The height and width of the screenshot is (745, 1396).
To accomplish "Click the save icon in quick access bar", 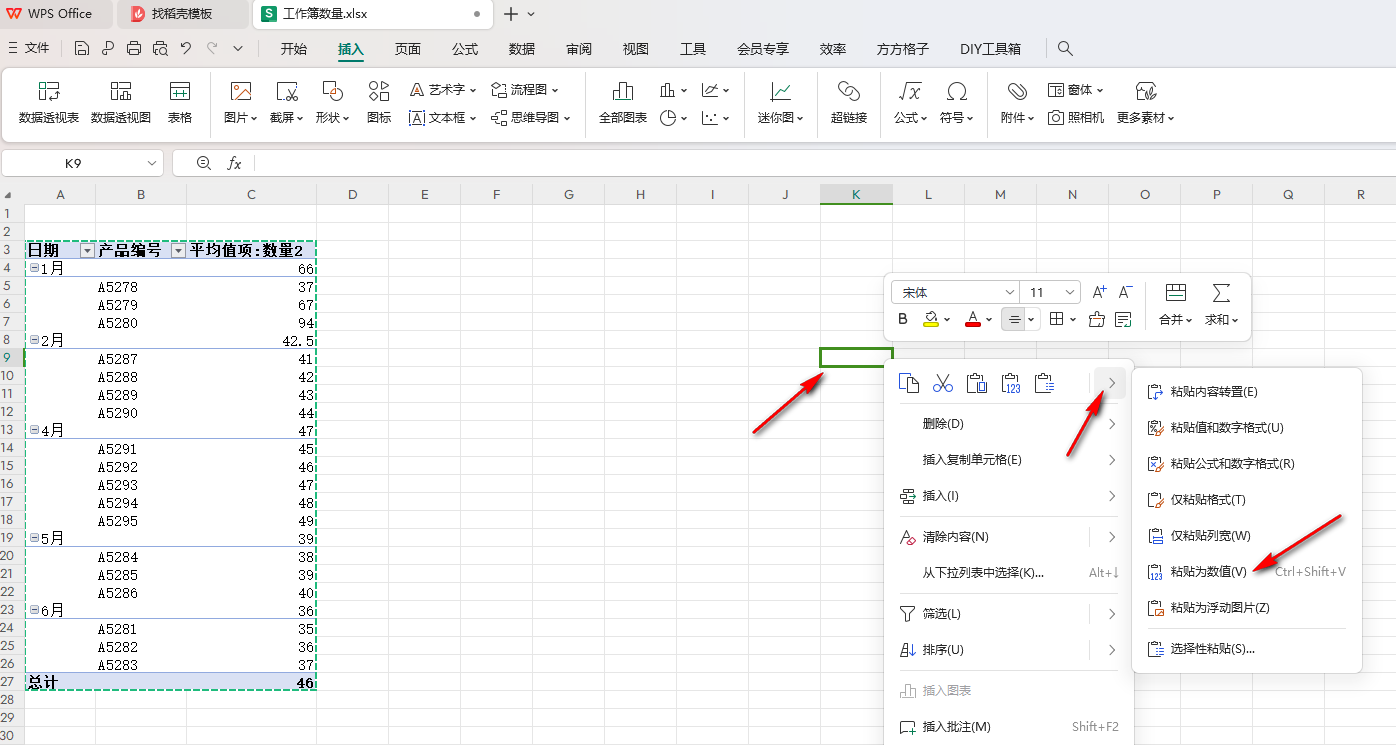I will pyautogui.click(x=82, y=48).
